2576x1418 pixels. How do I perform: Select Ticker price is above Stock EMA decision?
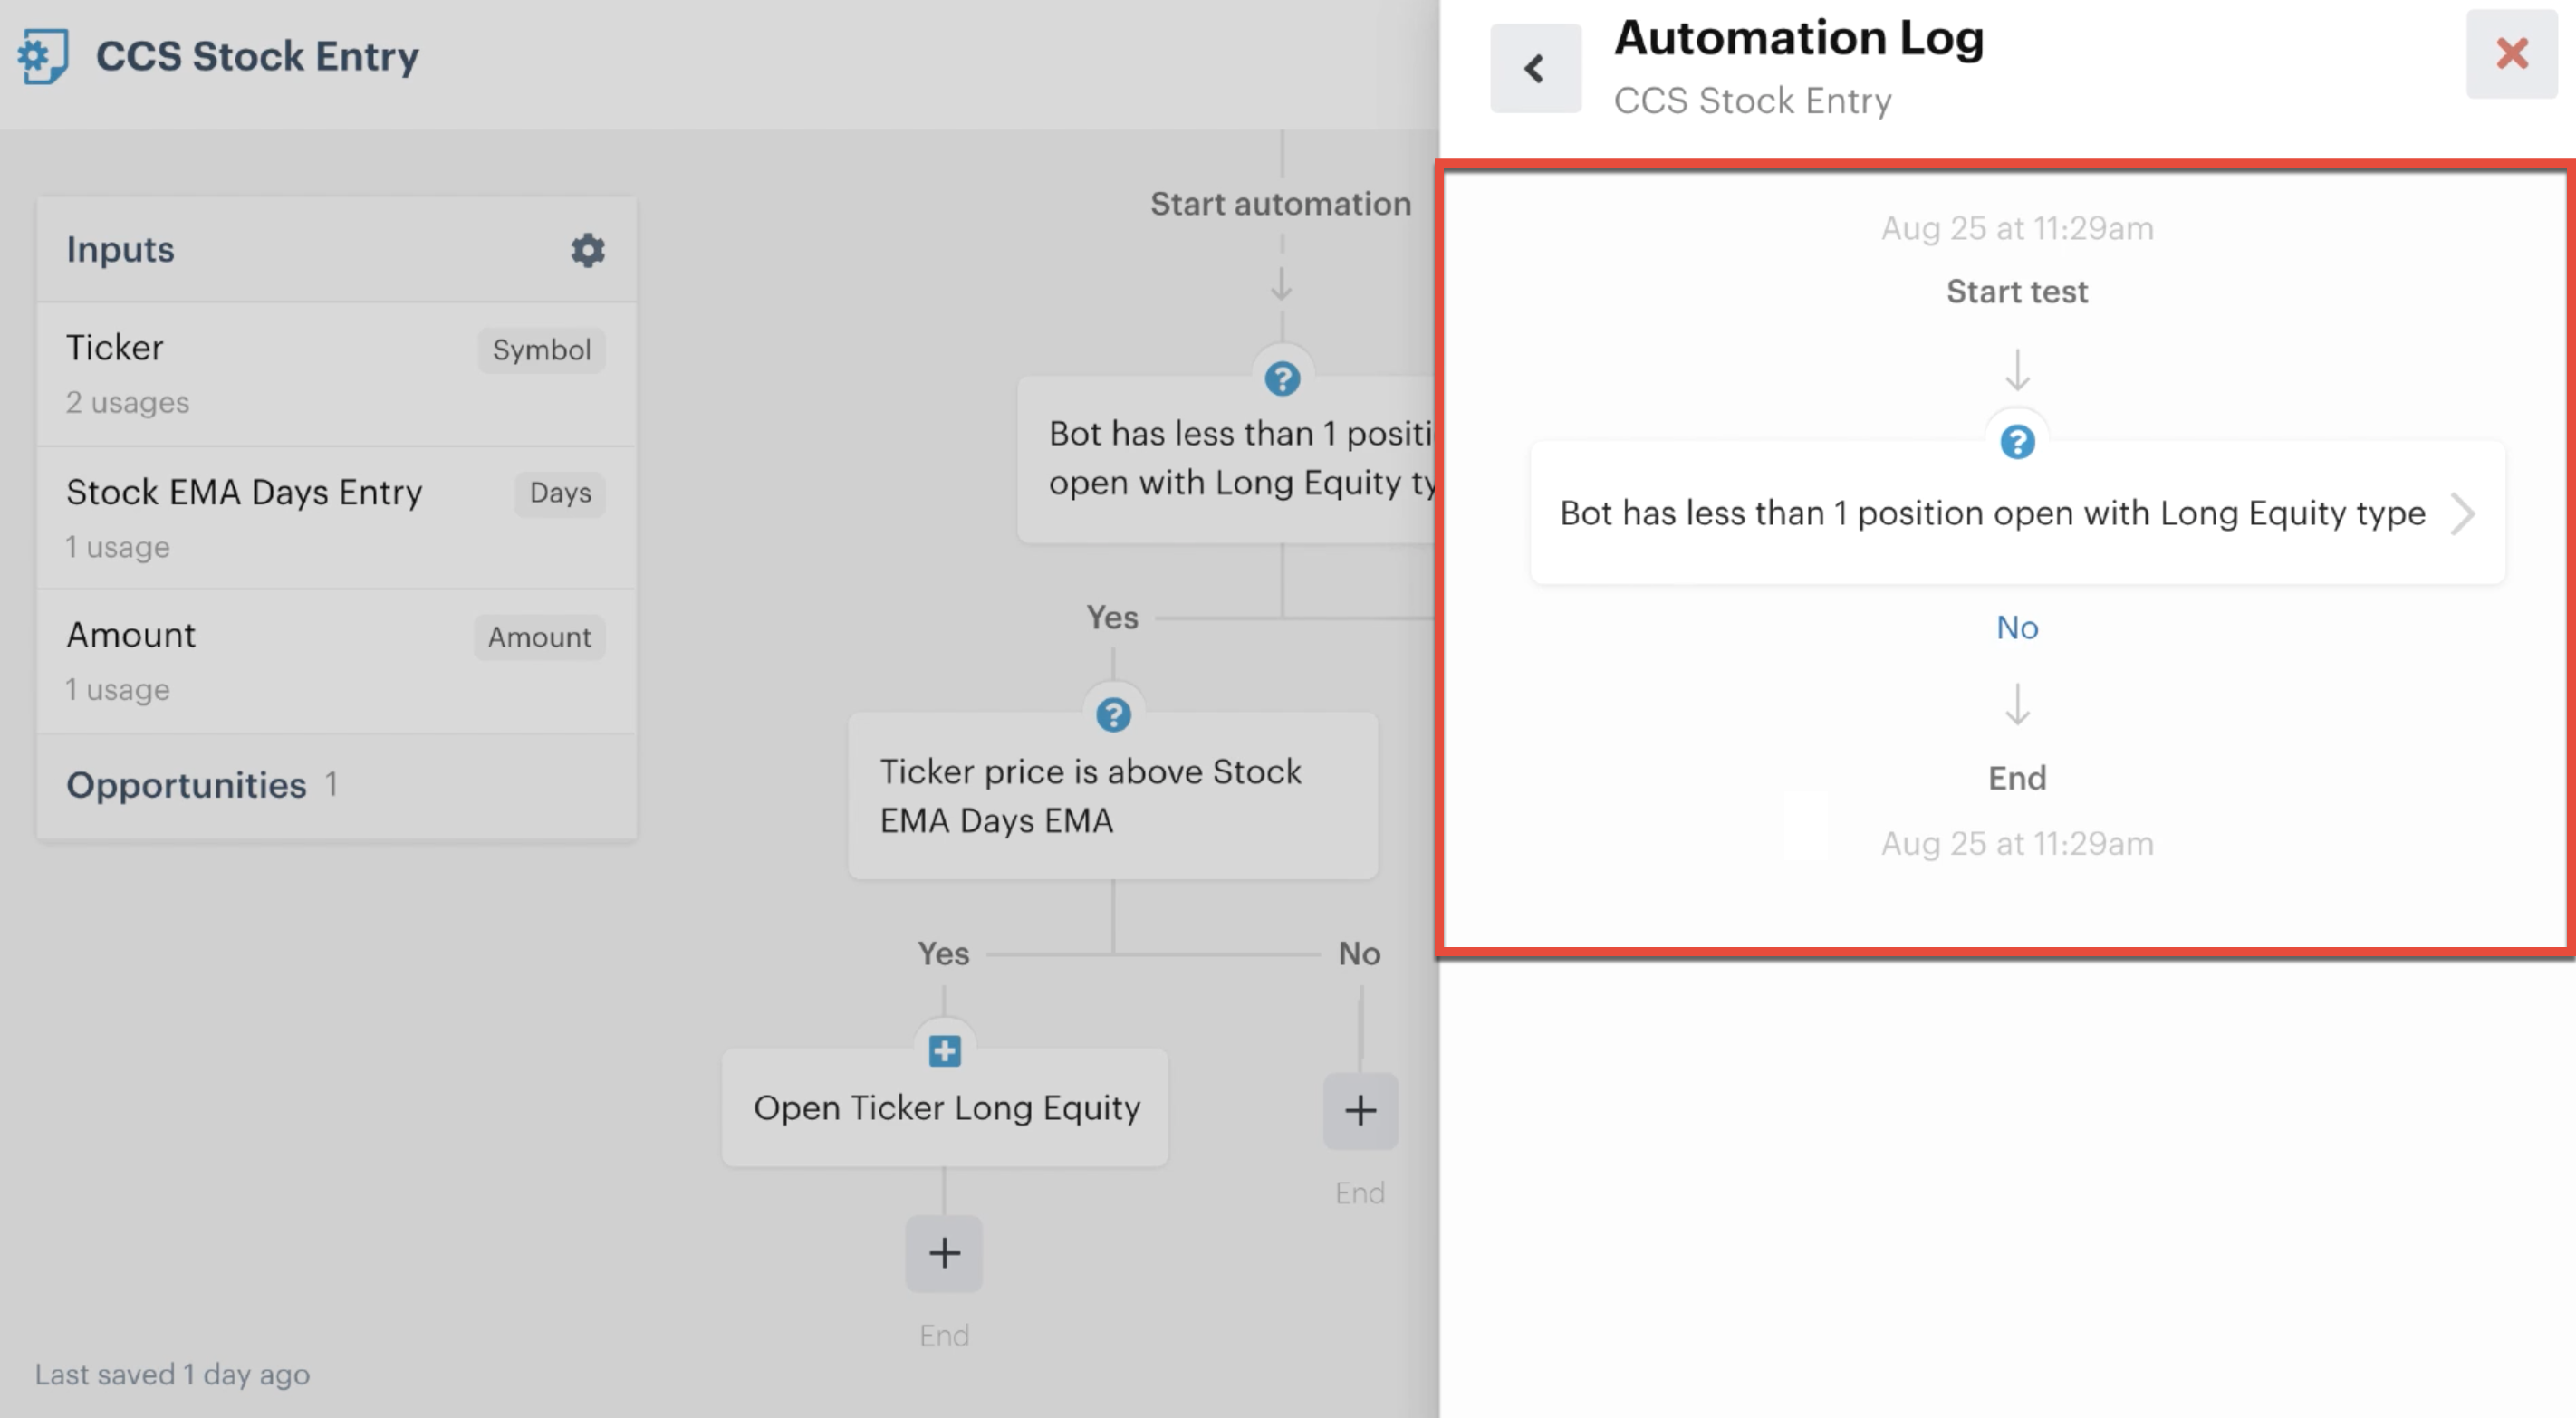coord(1112,797)
